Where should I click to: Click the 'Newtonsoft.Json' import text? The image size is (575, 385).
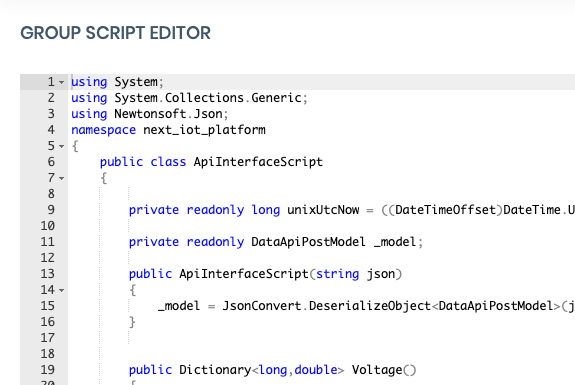(x=168, y=114)
